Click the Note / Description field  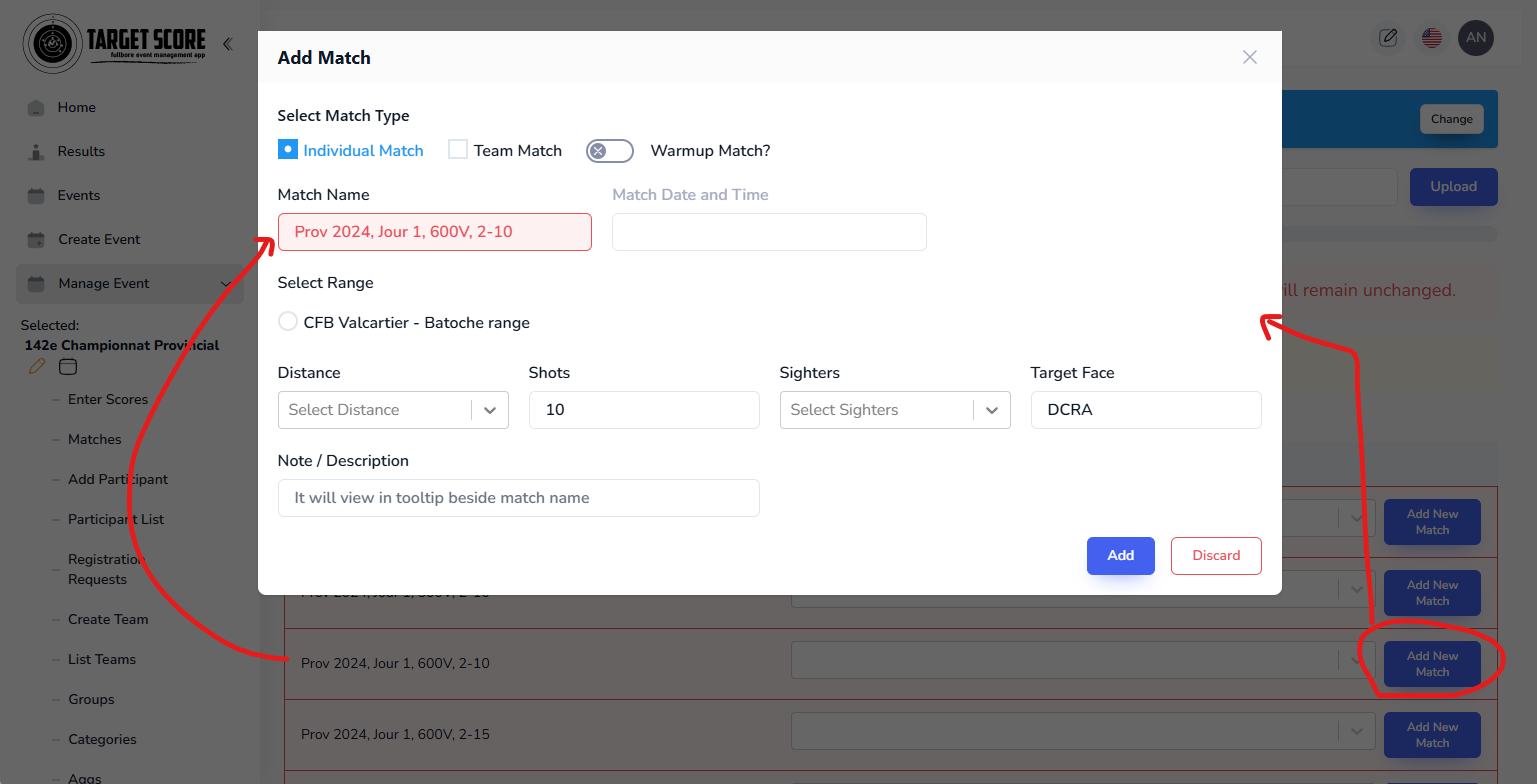coord(518,498)
